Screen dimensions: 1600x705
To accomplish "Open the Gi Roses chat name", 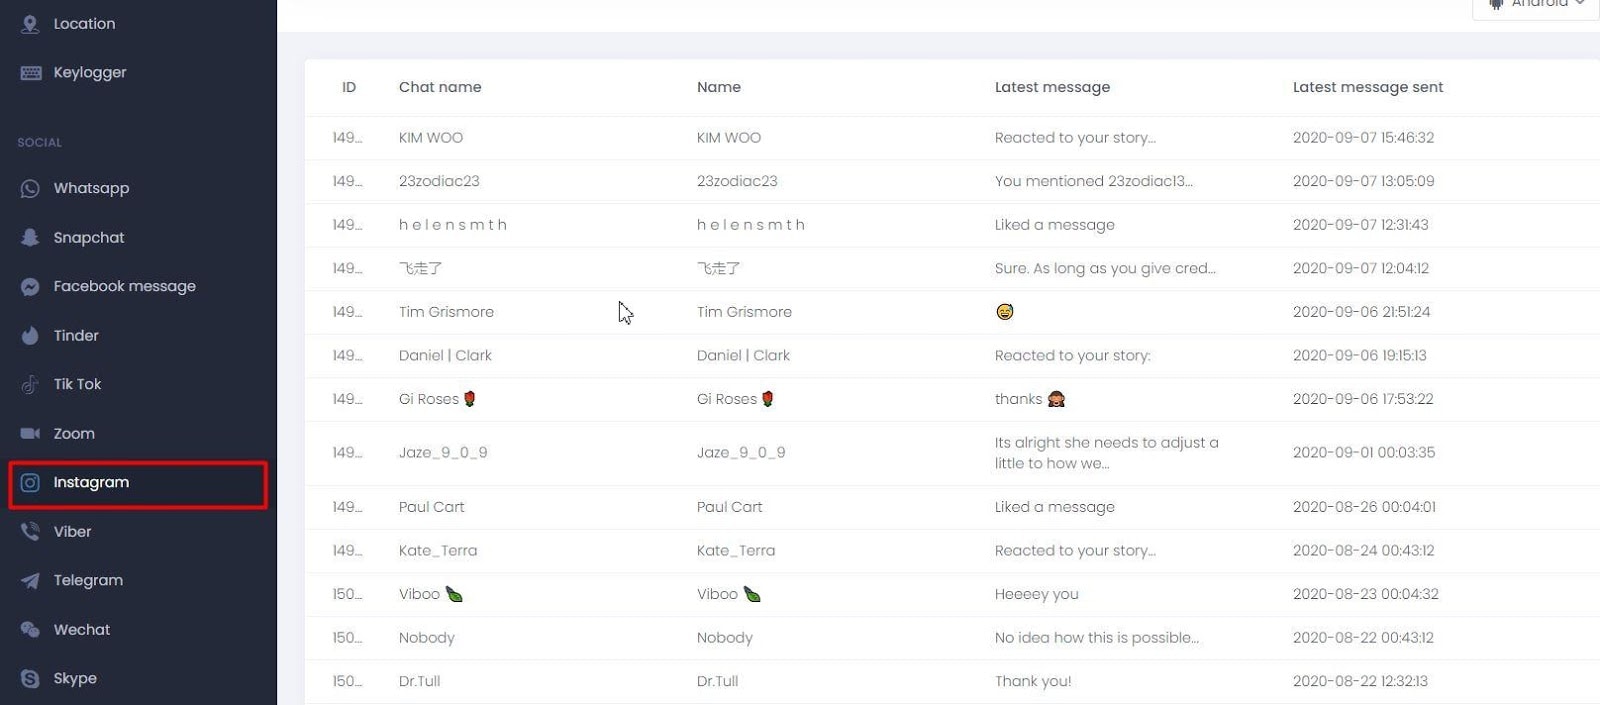I will click(437, 399).
